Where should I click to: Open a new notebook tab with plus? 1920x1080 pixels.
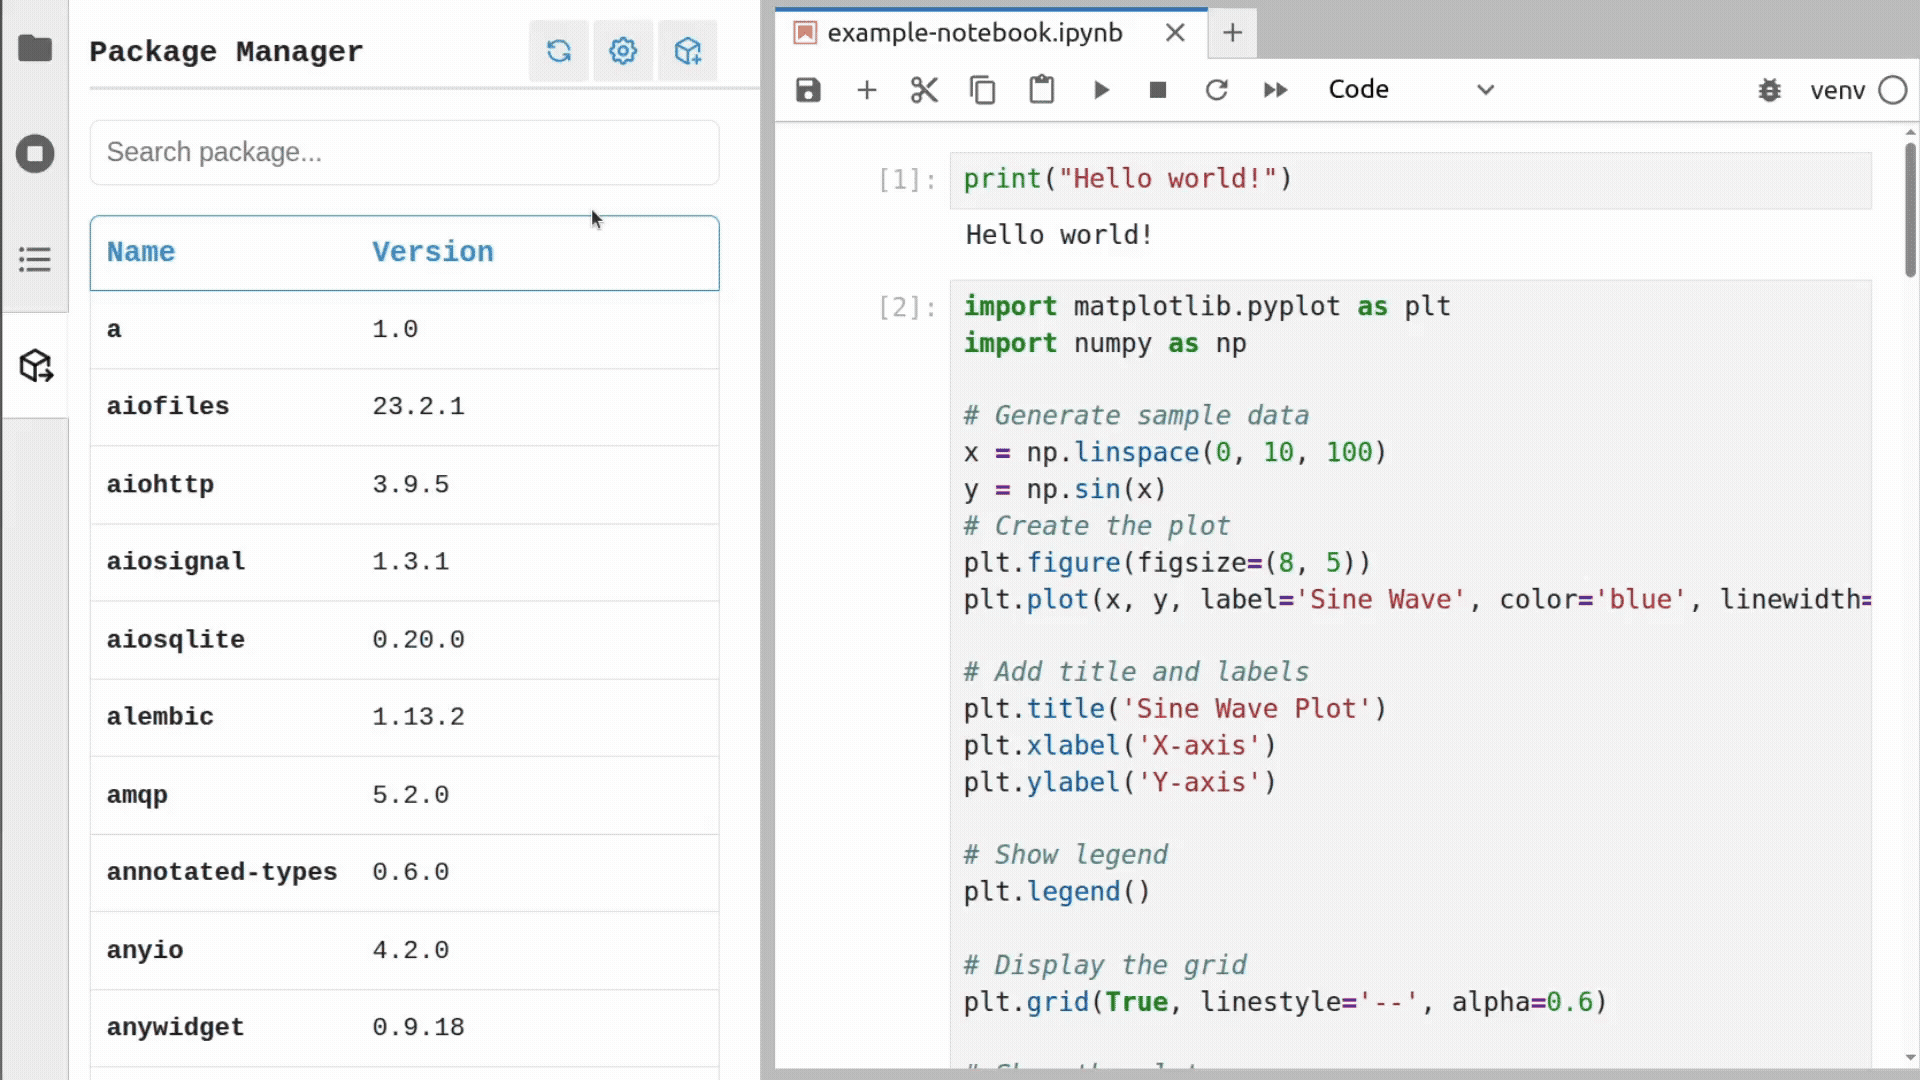[x=1231, y=33]
